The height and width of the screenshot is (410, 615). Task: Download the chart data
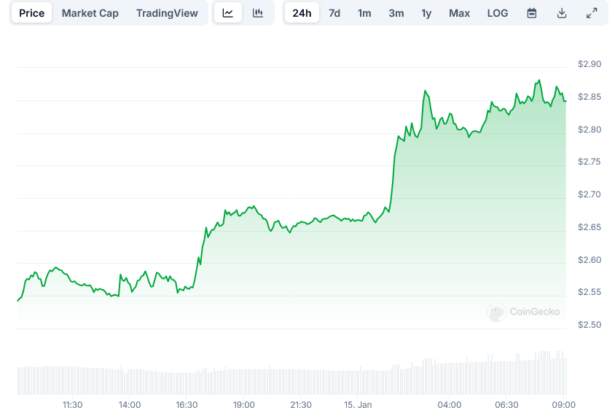(561, 13)
